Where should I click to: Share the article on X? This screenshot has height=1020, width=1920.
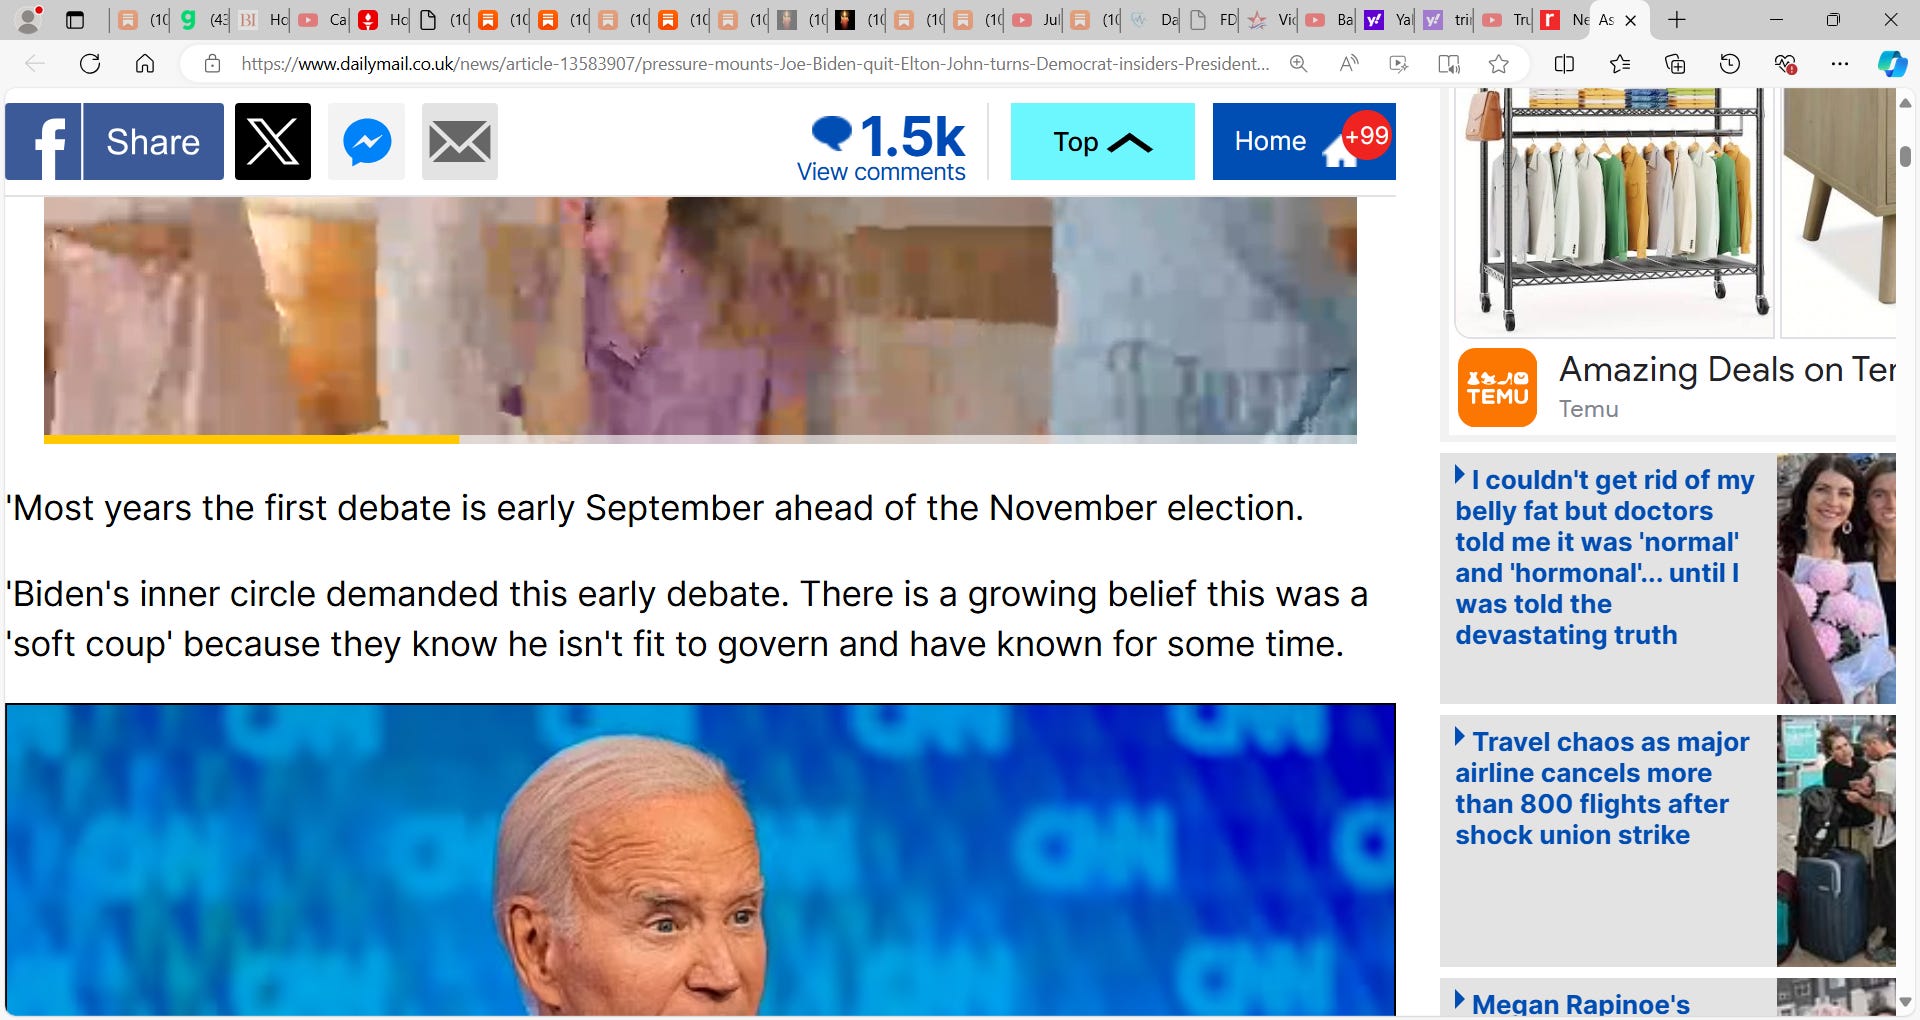[273, 142]
